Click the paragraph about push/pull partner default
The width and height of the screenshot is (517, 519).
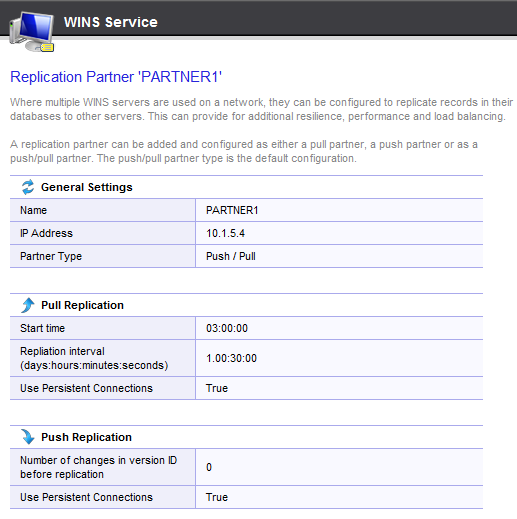tap(244, 151)
